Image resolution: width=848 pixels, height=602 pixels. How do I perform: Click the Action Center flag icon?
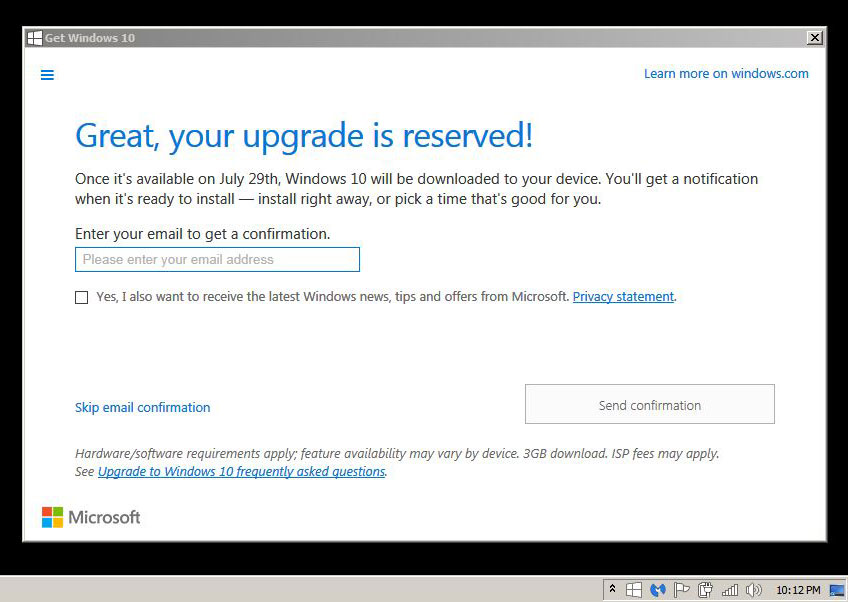pyautogui.click(x=681, y=590)
